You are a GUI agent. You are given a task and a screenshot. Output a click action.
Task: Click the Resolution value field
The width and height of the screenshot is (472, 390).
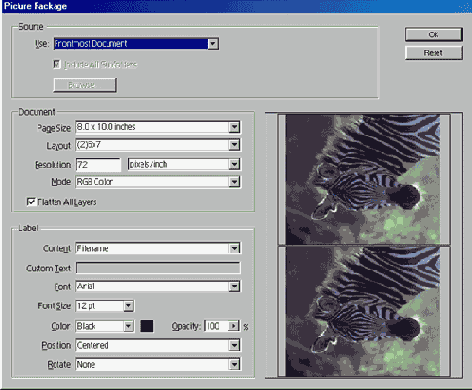click(x=98, y=165)
